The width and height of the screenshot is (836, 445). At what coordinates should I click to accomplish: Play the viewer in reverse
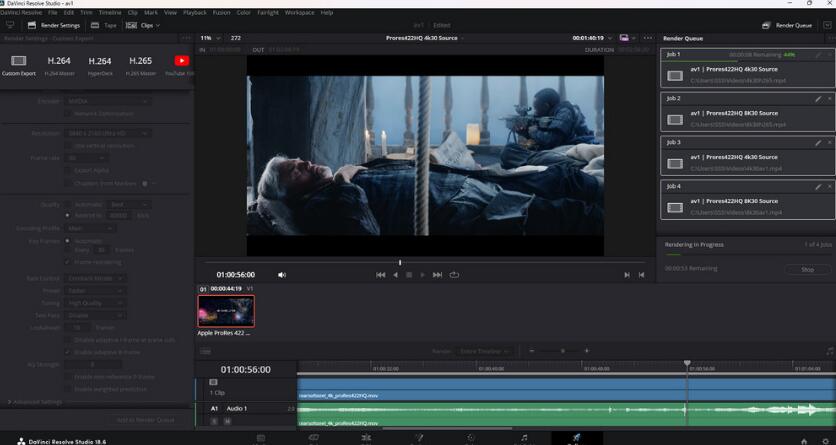click(x=395, y=275)
